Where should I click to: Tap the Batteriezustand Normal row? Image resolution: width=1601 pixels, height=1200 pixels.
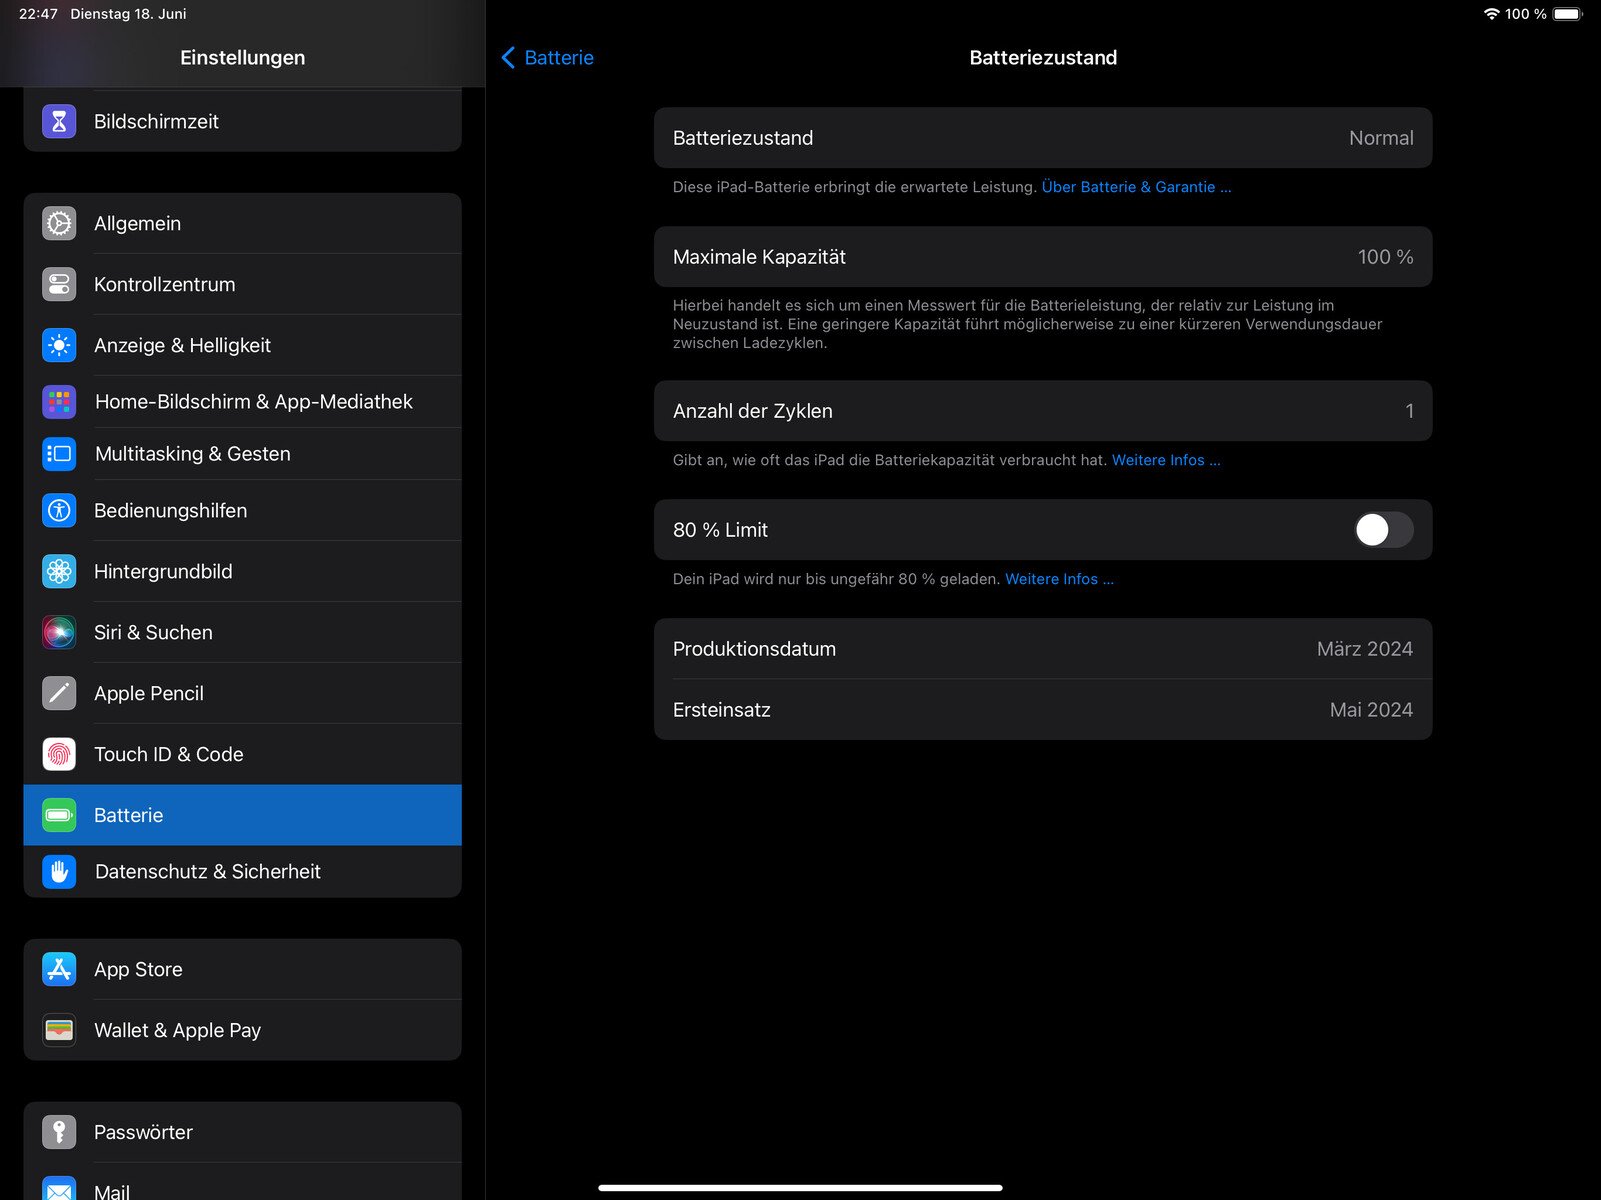(1043, 138)
